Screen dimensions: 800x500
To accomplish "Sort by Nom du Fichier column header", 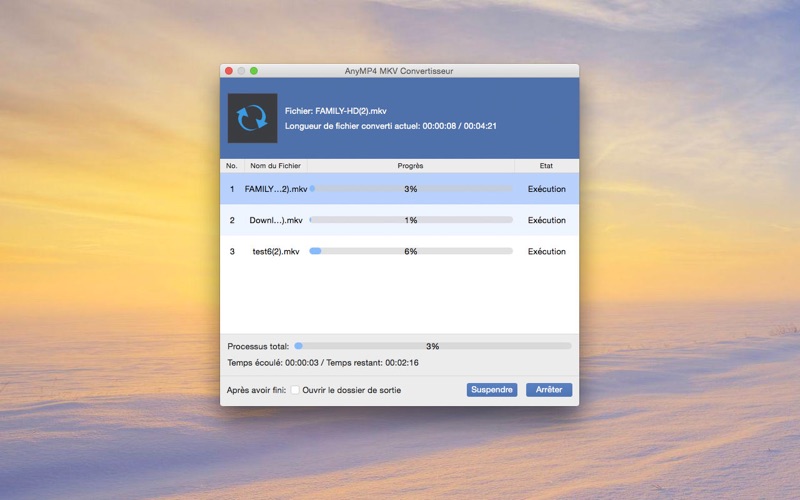I will click(276, 166).
